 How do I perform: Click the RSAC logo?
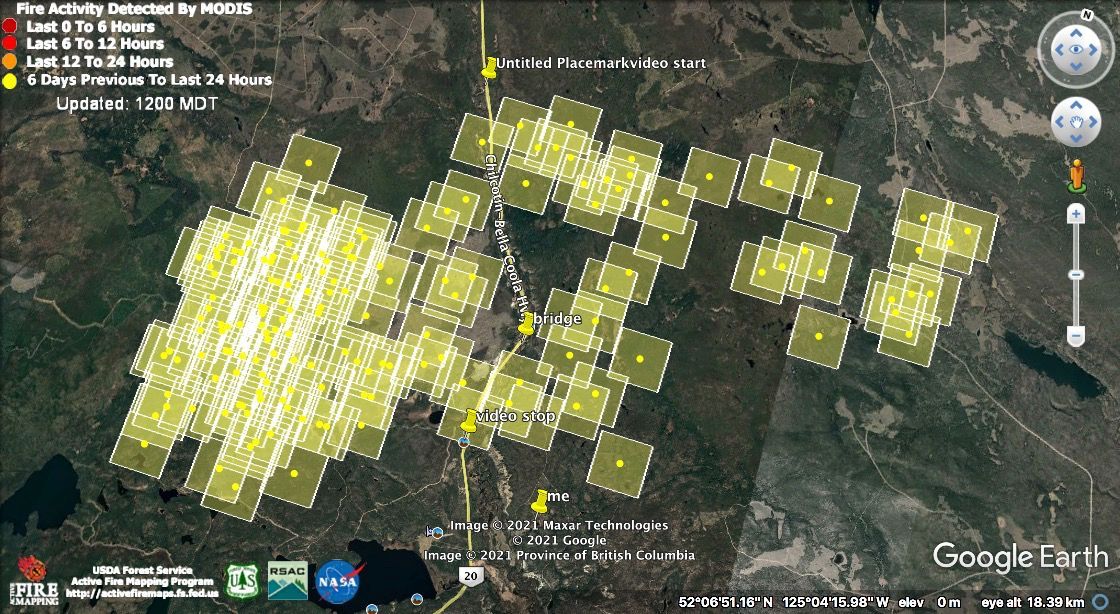coord(288,580)
